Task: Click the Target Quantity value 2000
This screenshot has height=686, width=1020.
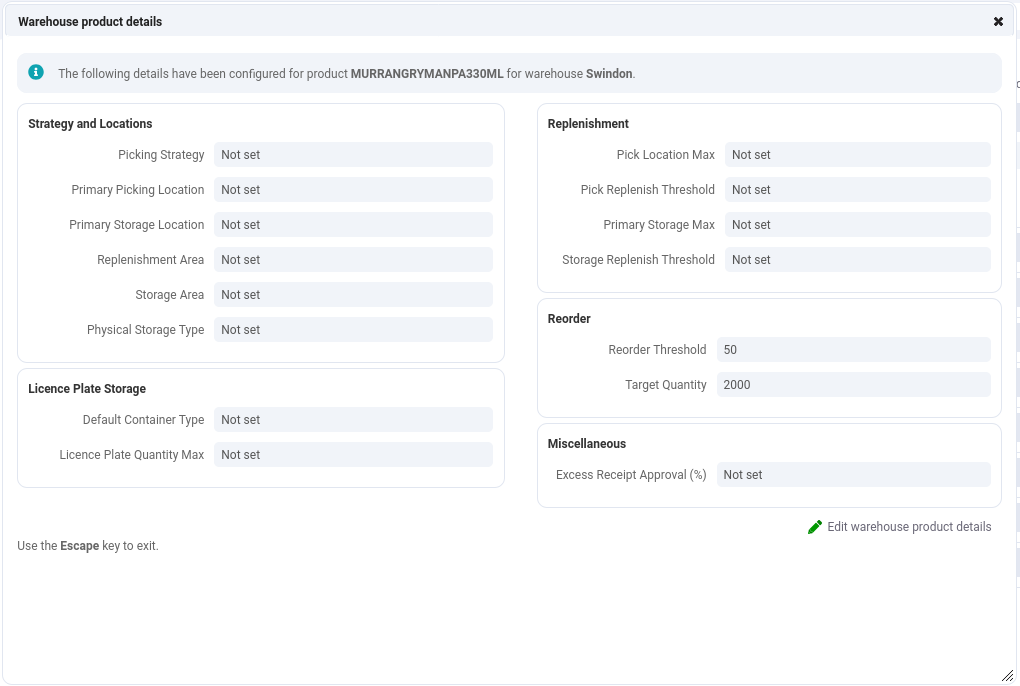Action: 853,385
